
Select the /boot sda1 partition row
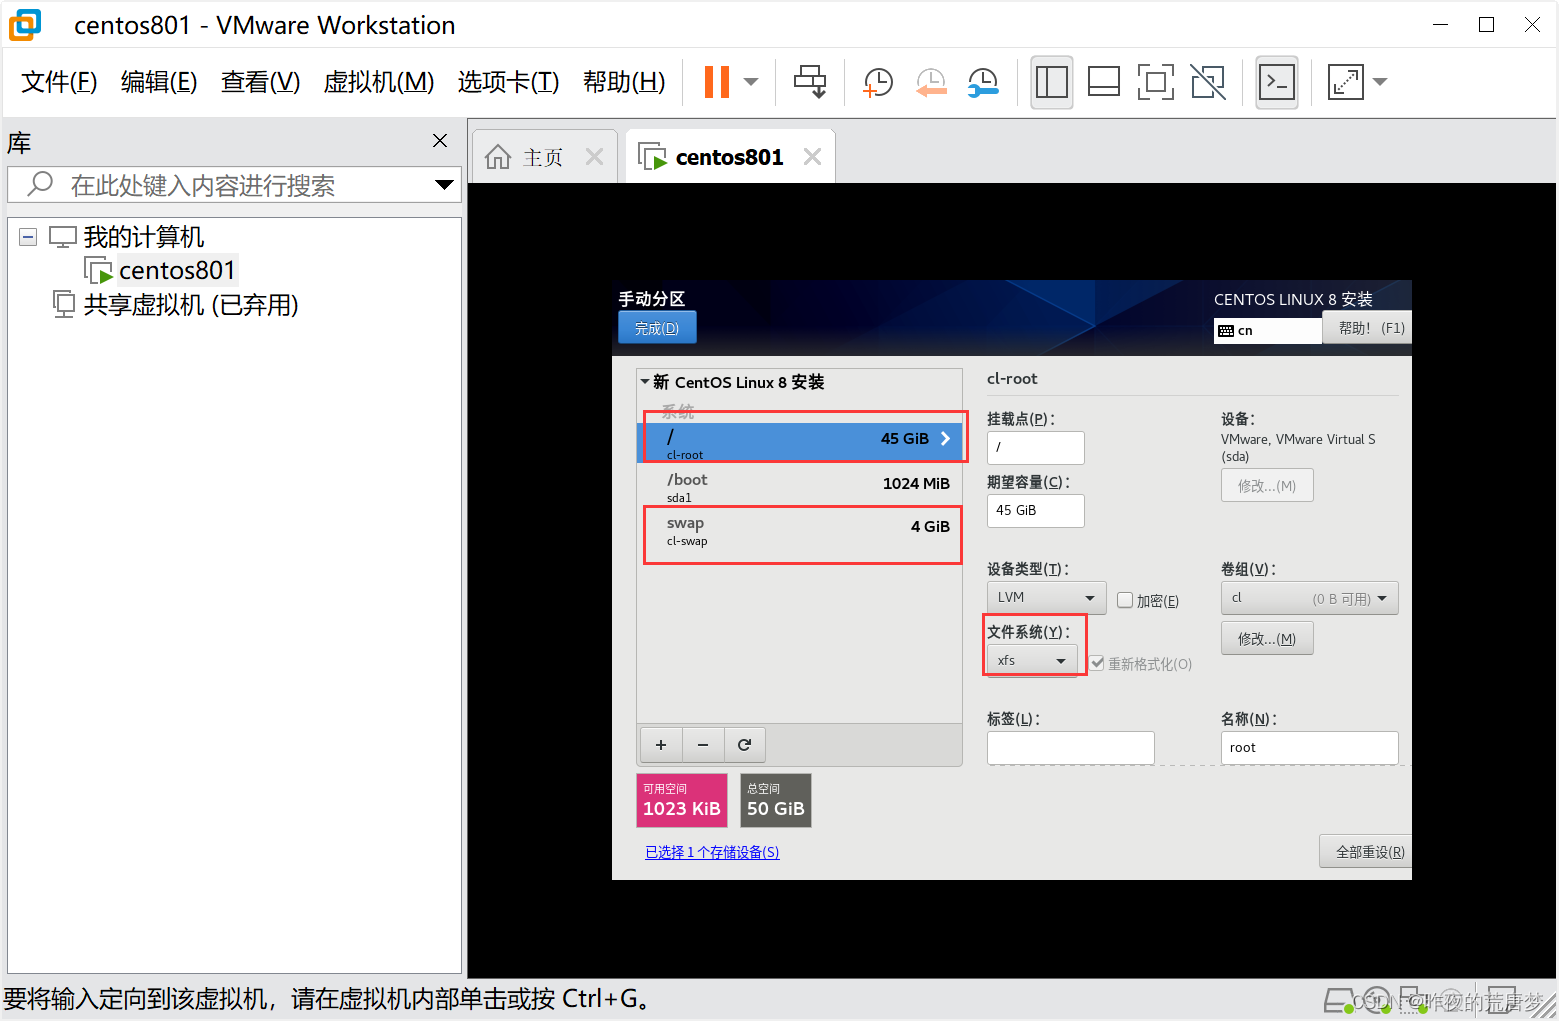pyautogui.click(x=799, y=487)
